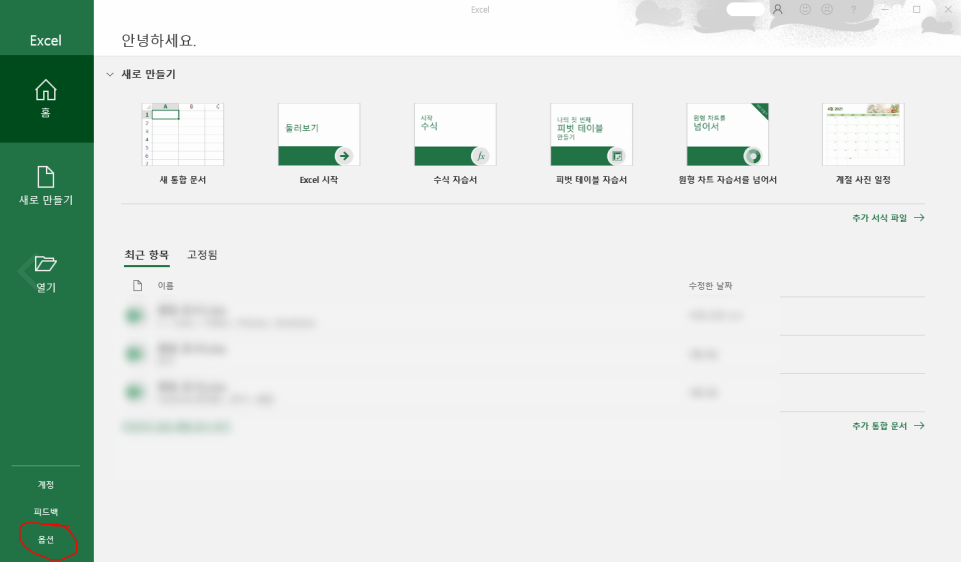Image resolution: width=961 pixels, height=562 pixels.
Task: Sort recent files by 이름 column
Action: coord(165,286)
